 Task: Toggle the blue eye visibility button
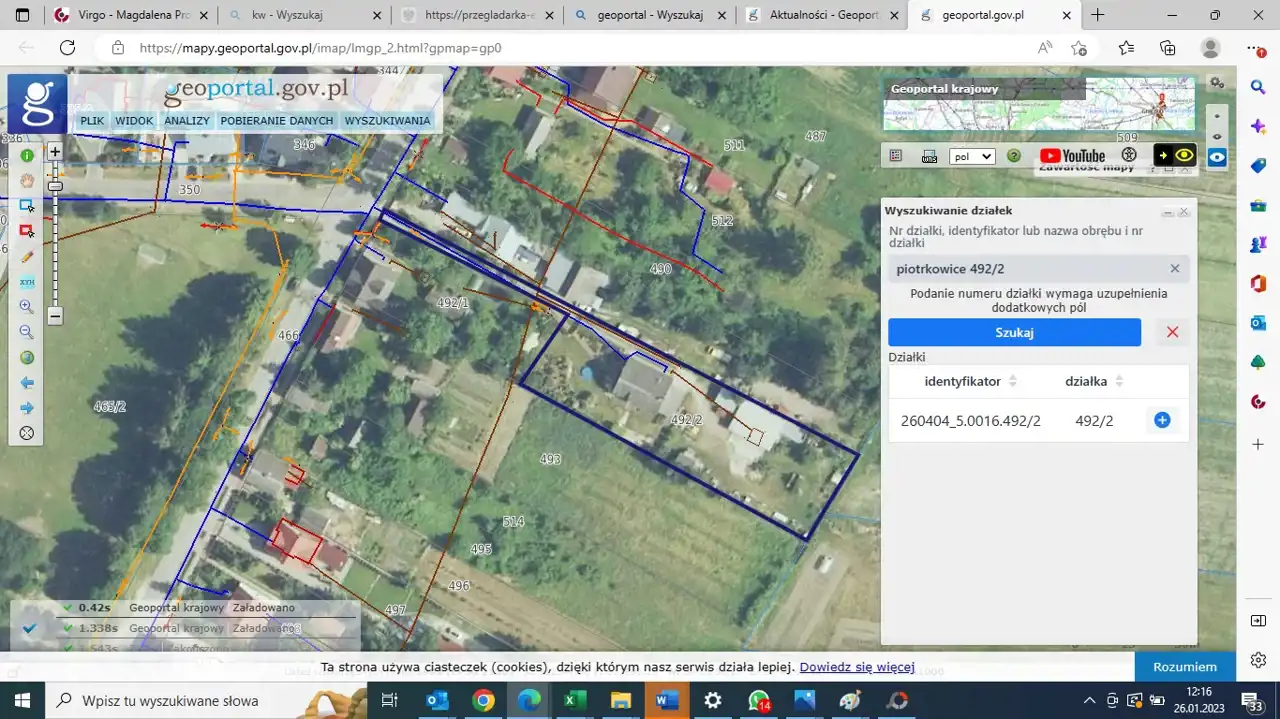pyautogui.click(x=1217, y=157)
